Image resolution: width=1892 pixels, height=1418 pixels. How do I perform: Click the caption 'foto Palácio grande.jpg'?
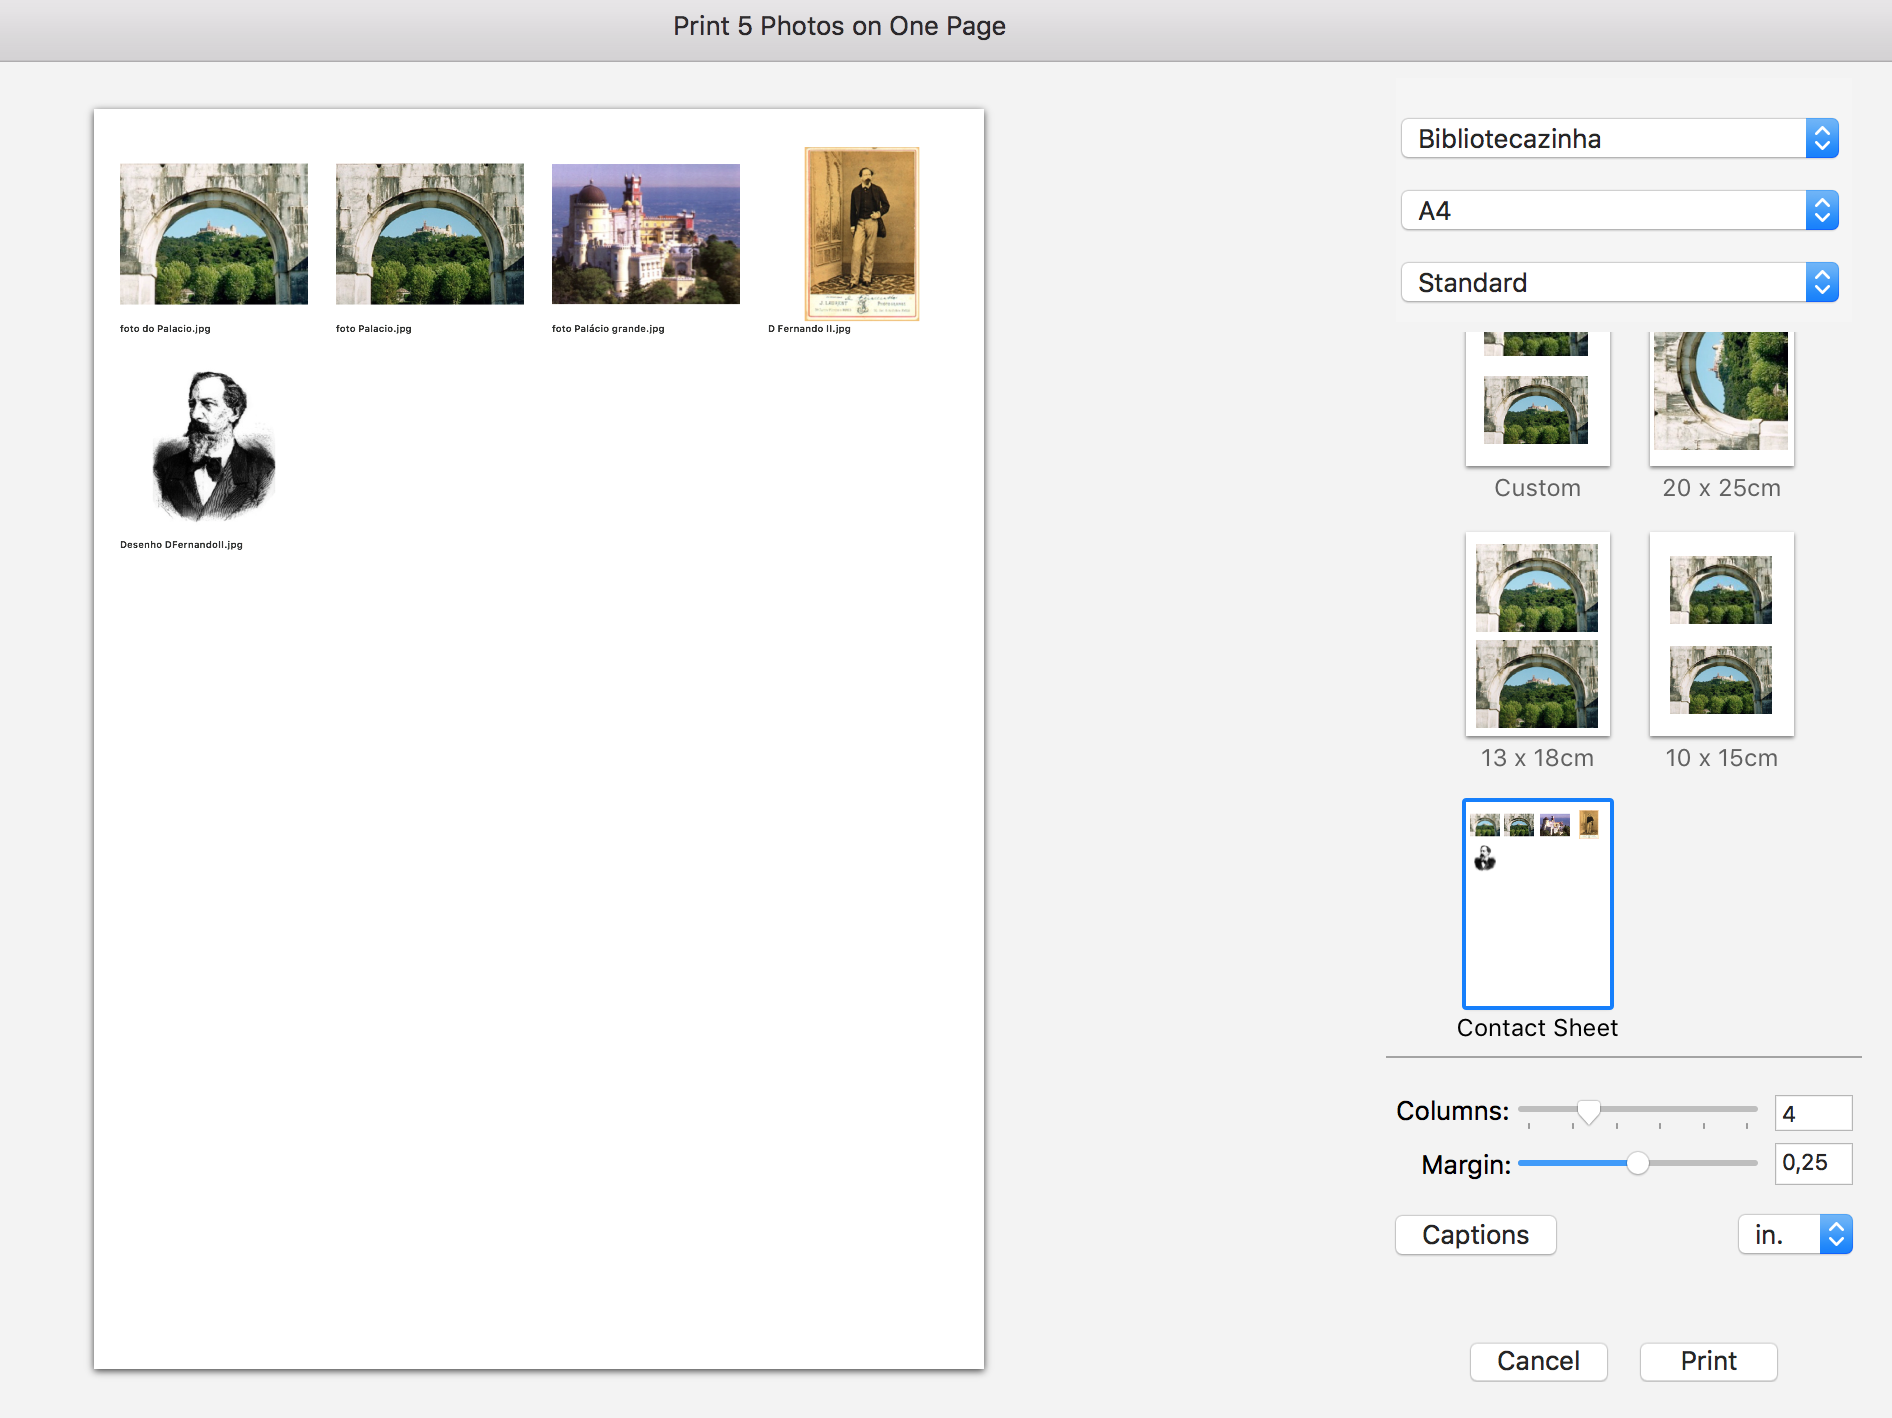click(608, 329)
